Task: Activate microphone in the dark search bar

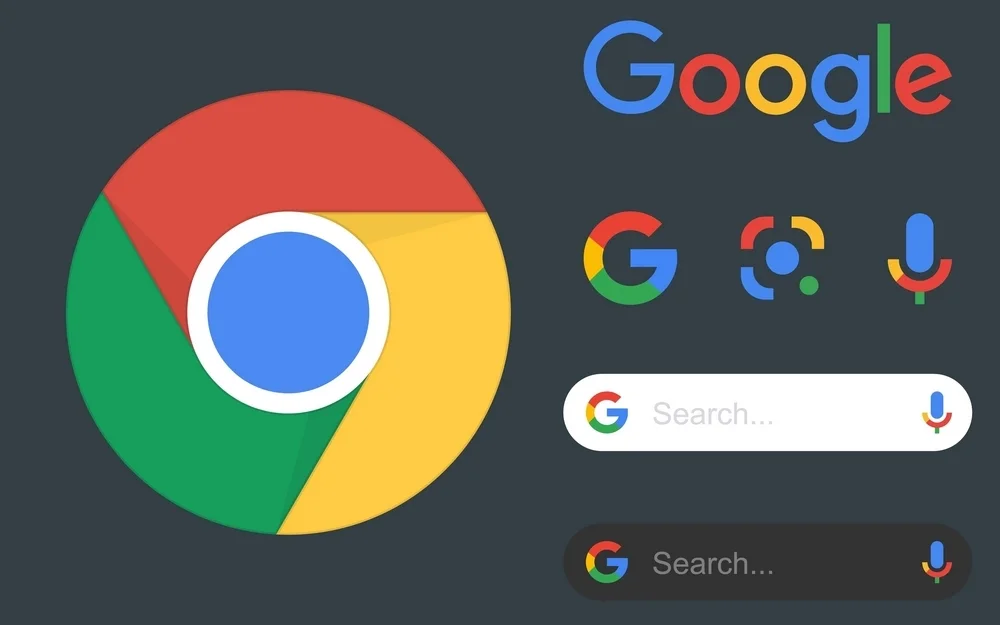Action: coord(936,562)
